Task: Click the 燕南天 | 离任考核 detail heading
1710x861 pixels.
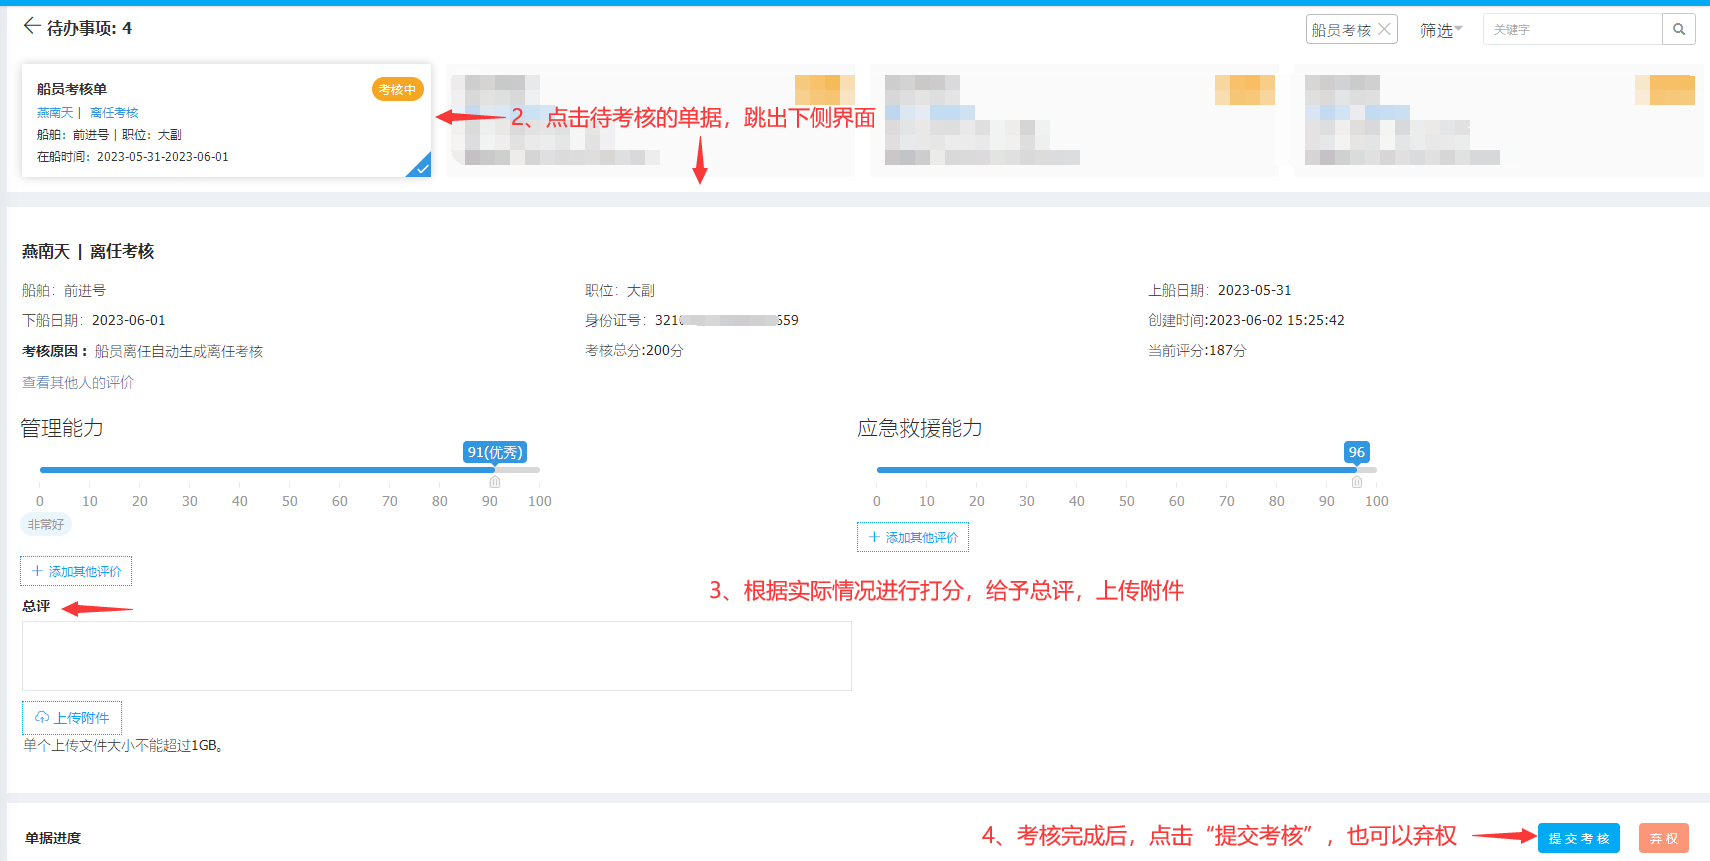Action: pyautogui.click(x=88, y=251)
